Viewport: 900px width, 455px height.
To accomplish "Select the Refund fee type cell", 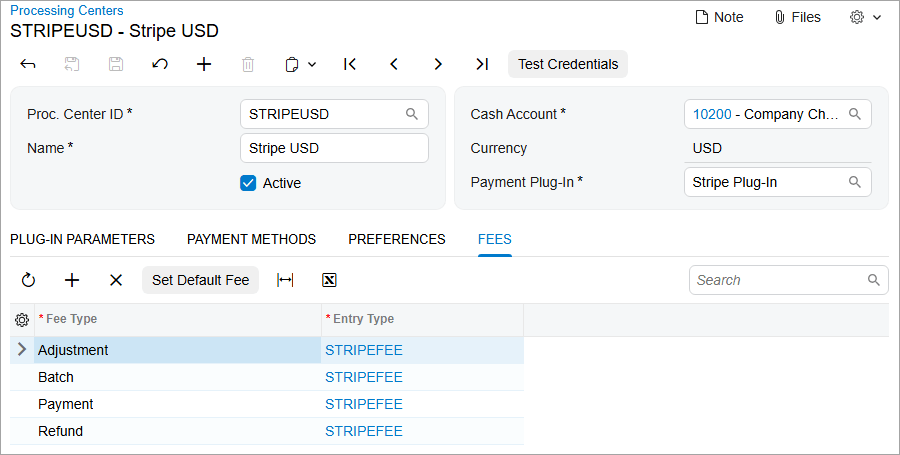I will click(178, 431).
